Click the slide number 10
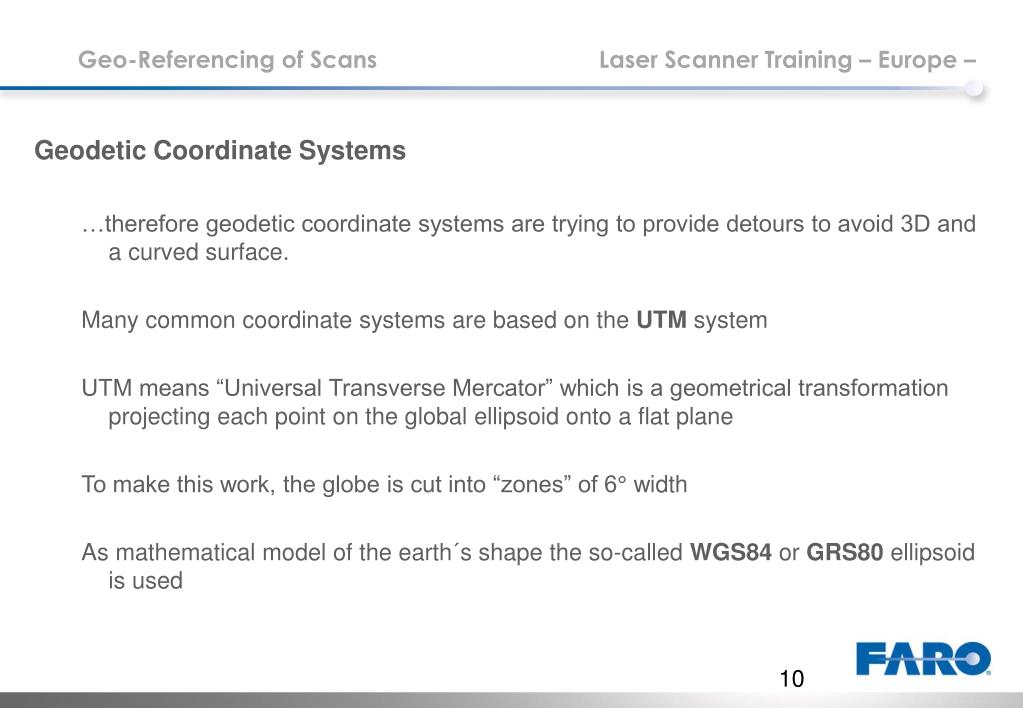The width and height of the screenshot is (1023, 708). click(x=791, y=679)
